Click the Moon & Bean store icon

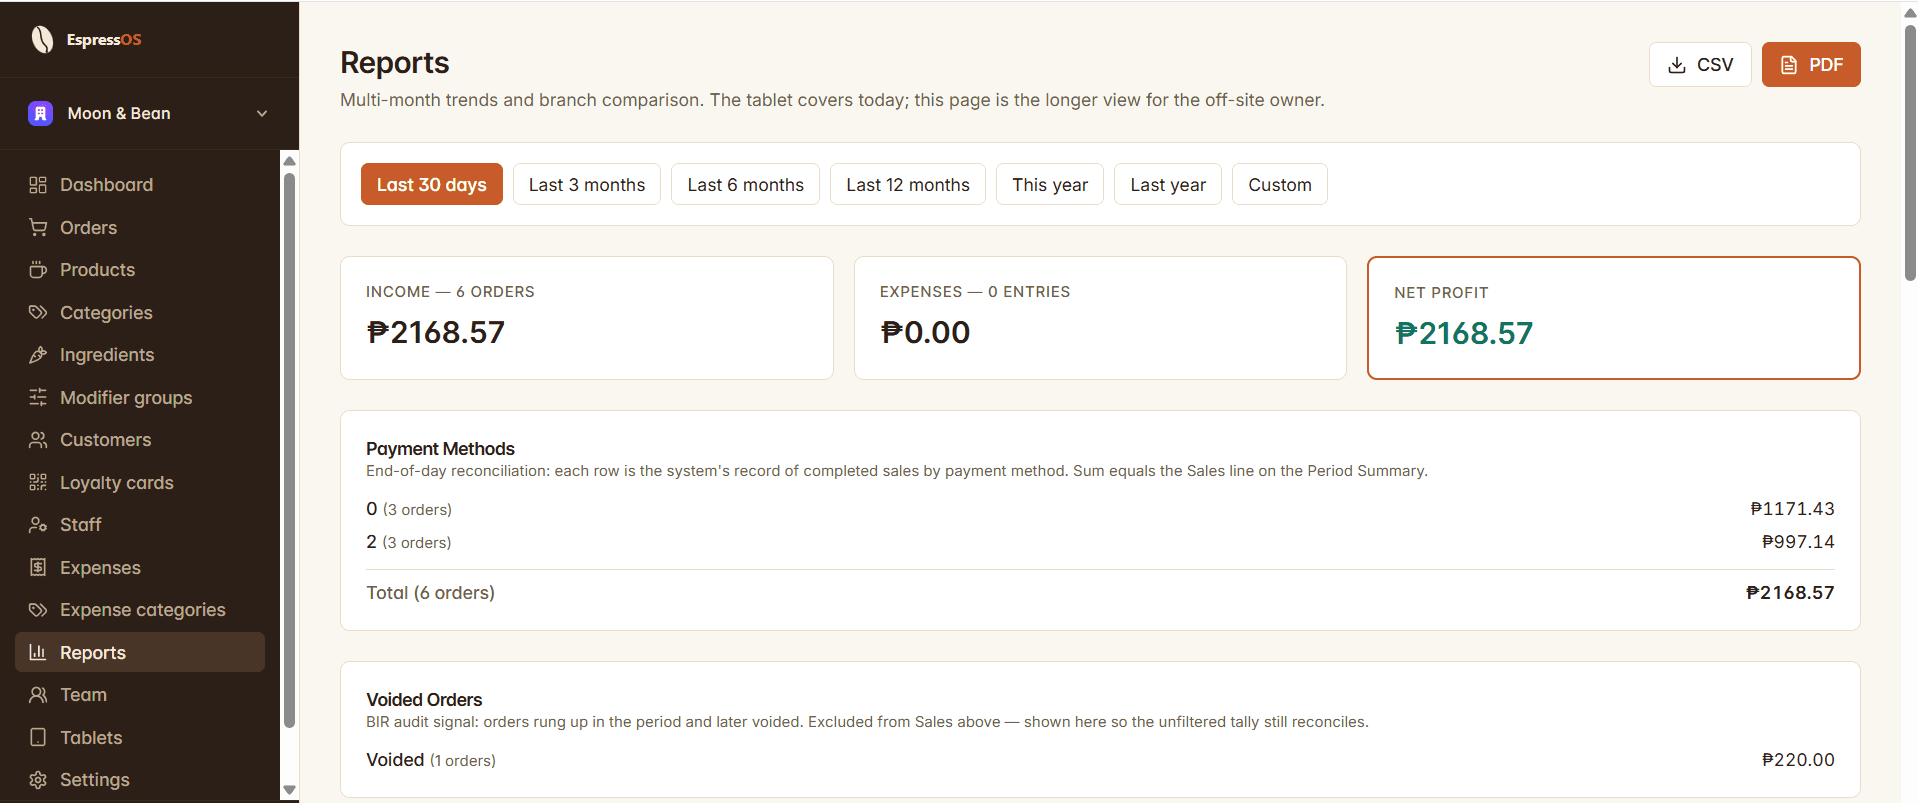point(40,113)
